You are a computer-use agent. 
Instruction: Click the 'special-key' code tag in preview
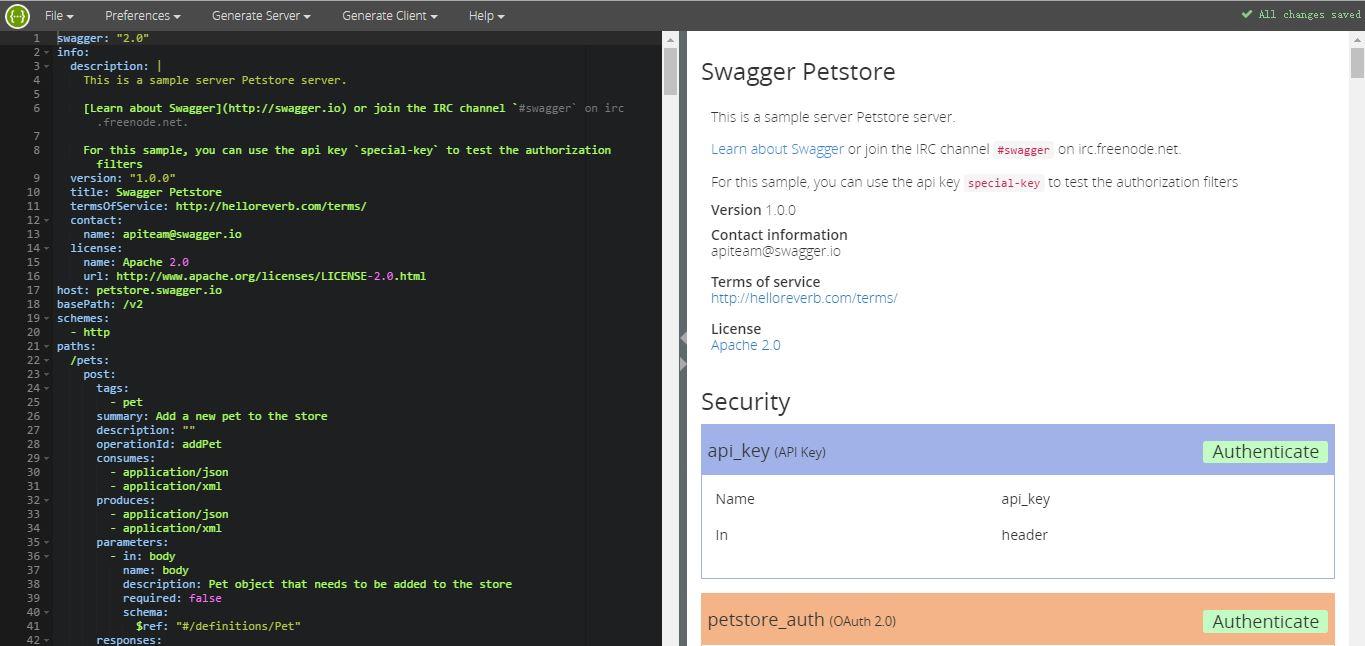tap(1004, 183)
